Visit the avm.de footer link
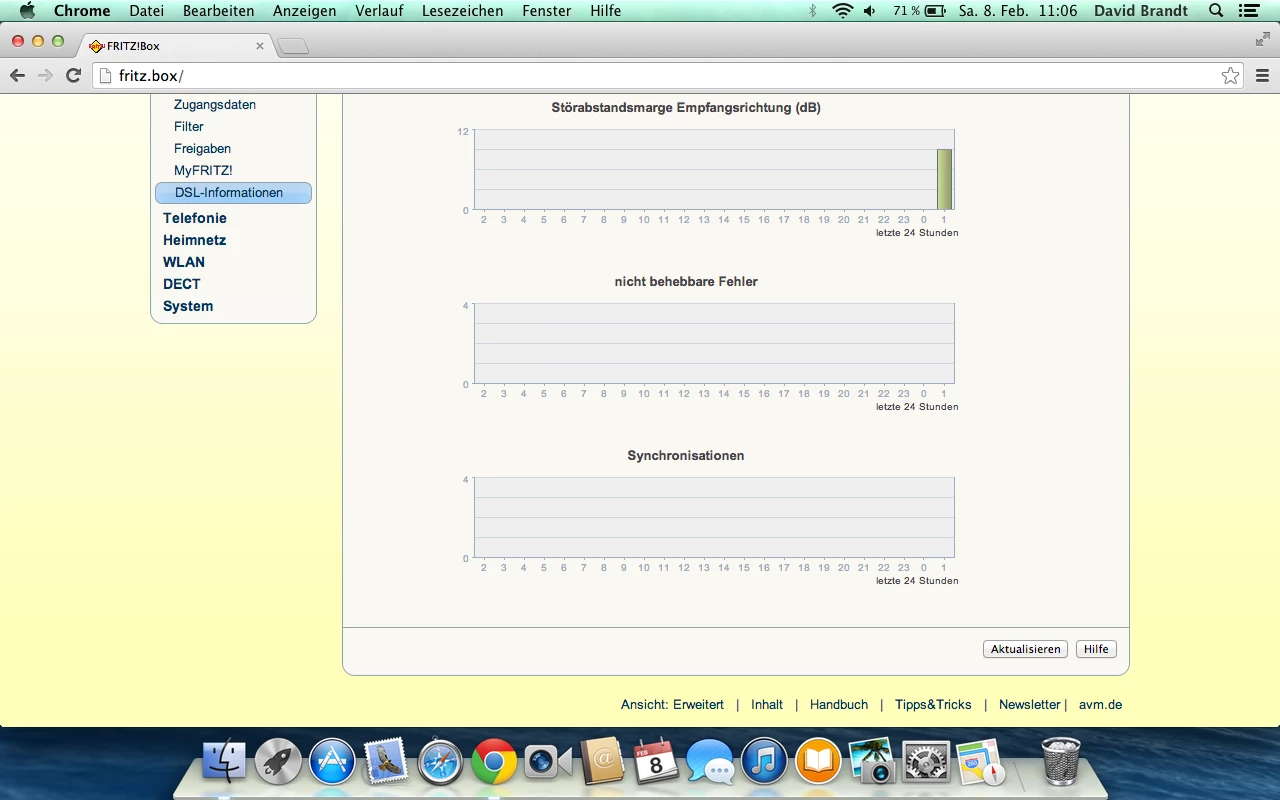This screenshot has width=1280, height=800. pos(1100,705)
